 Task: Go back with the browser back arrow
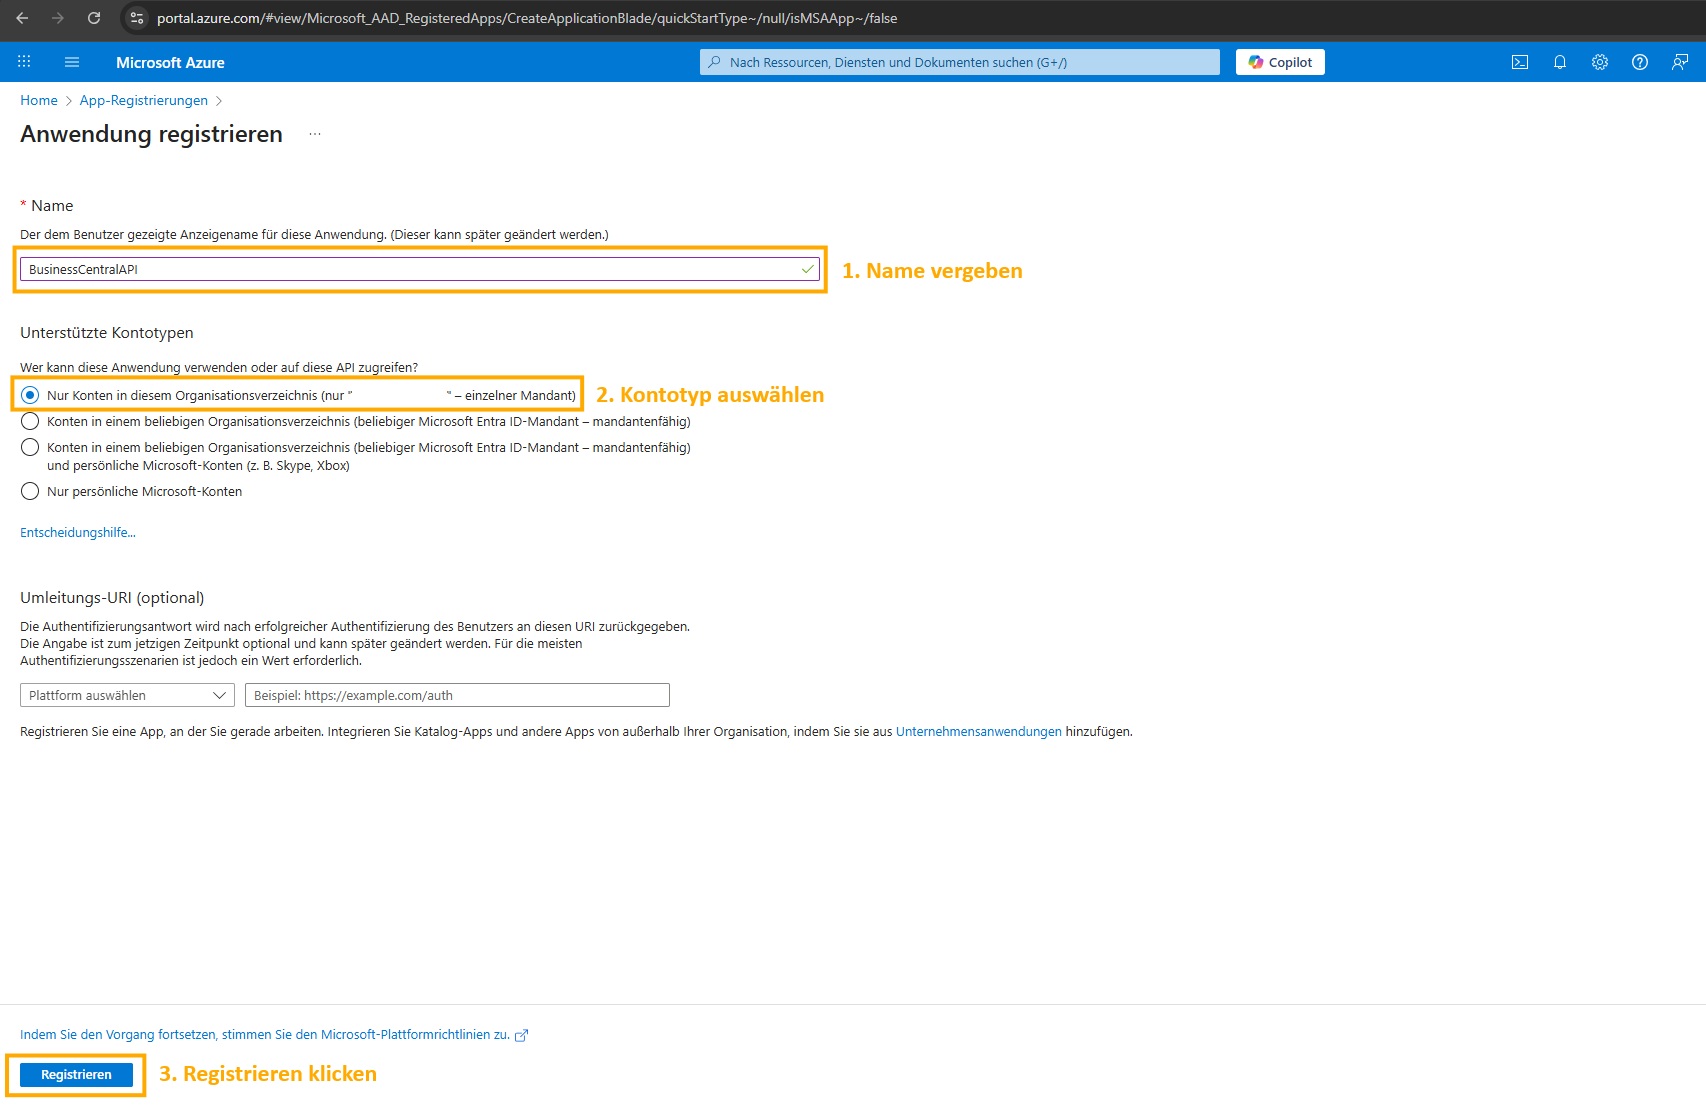[22, 18]
